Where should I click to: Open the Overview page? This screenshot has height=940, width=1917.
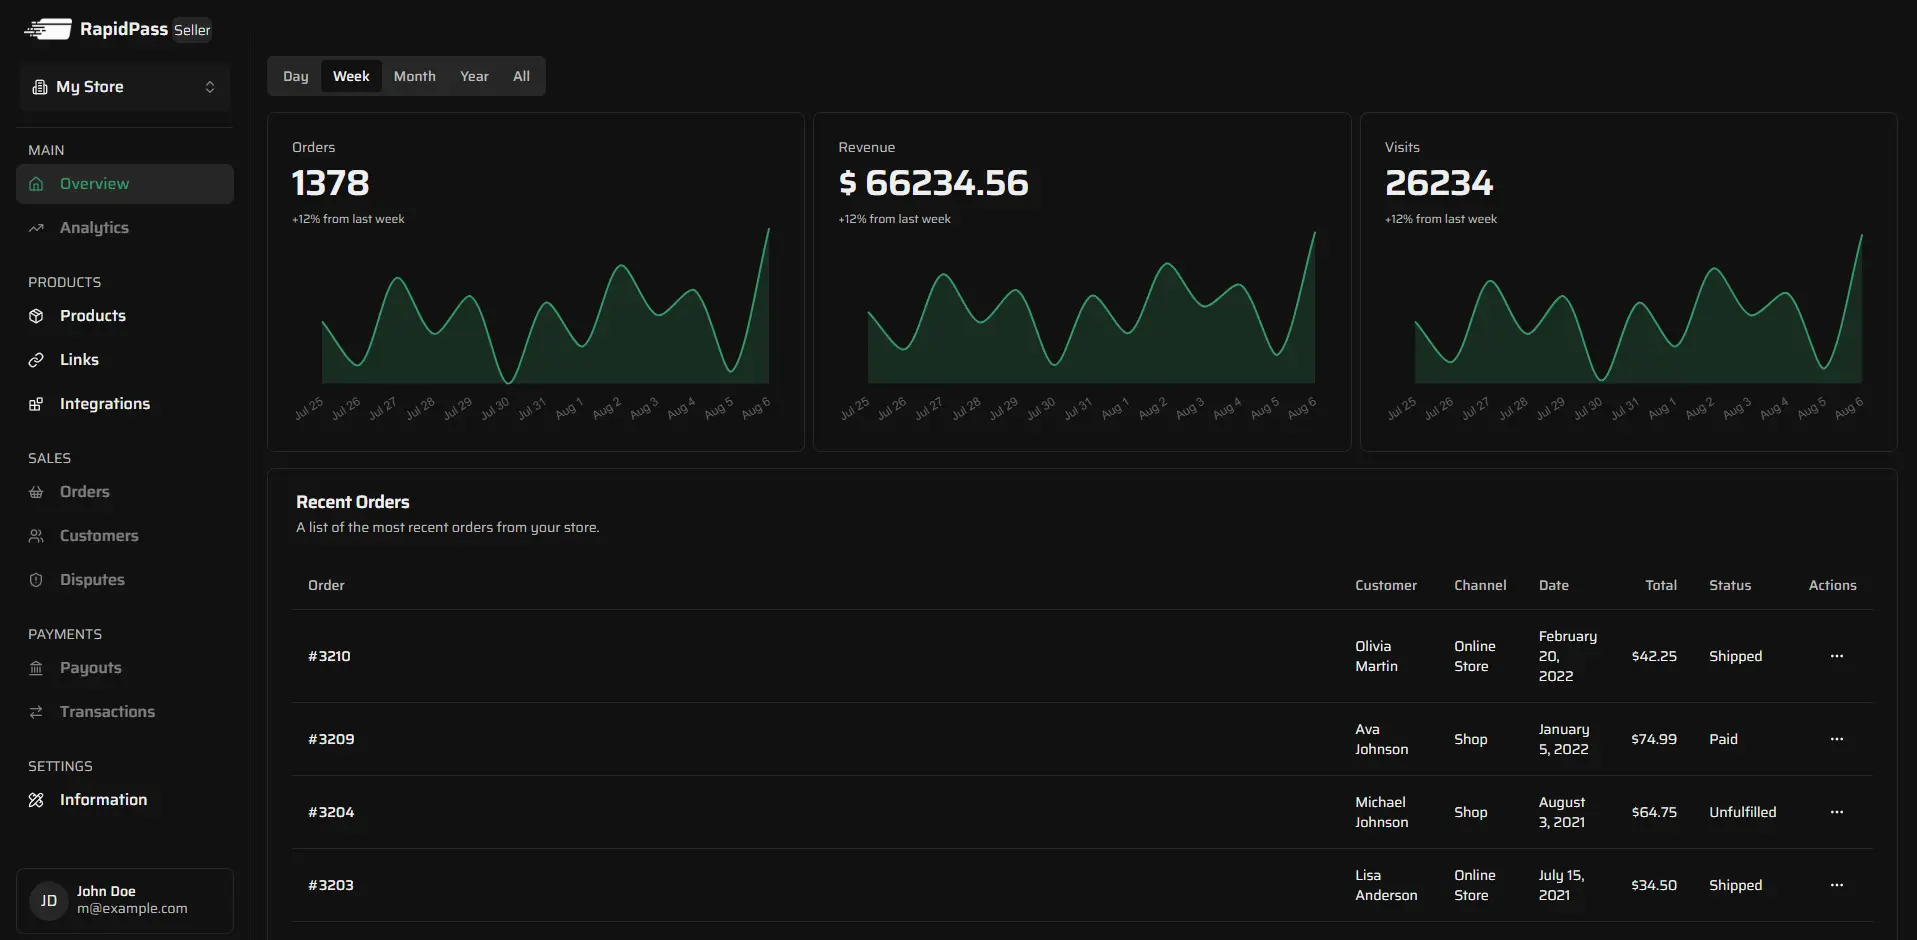[94, 184]
